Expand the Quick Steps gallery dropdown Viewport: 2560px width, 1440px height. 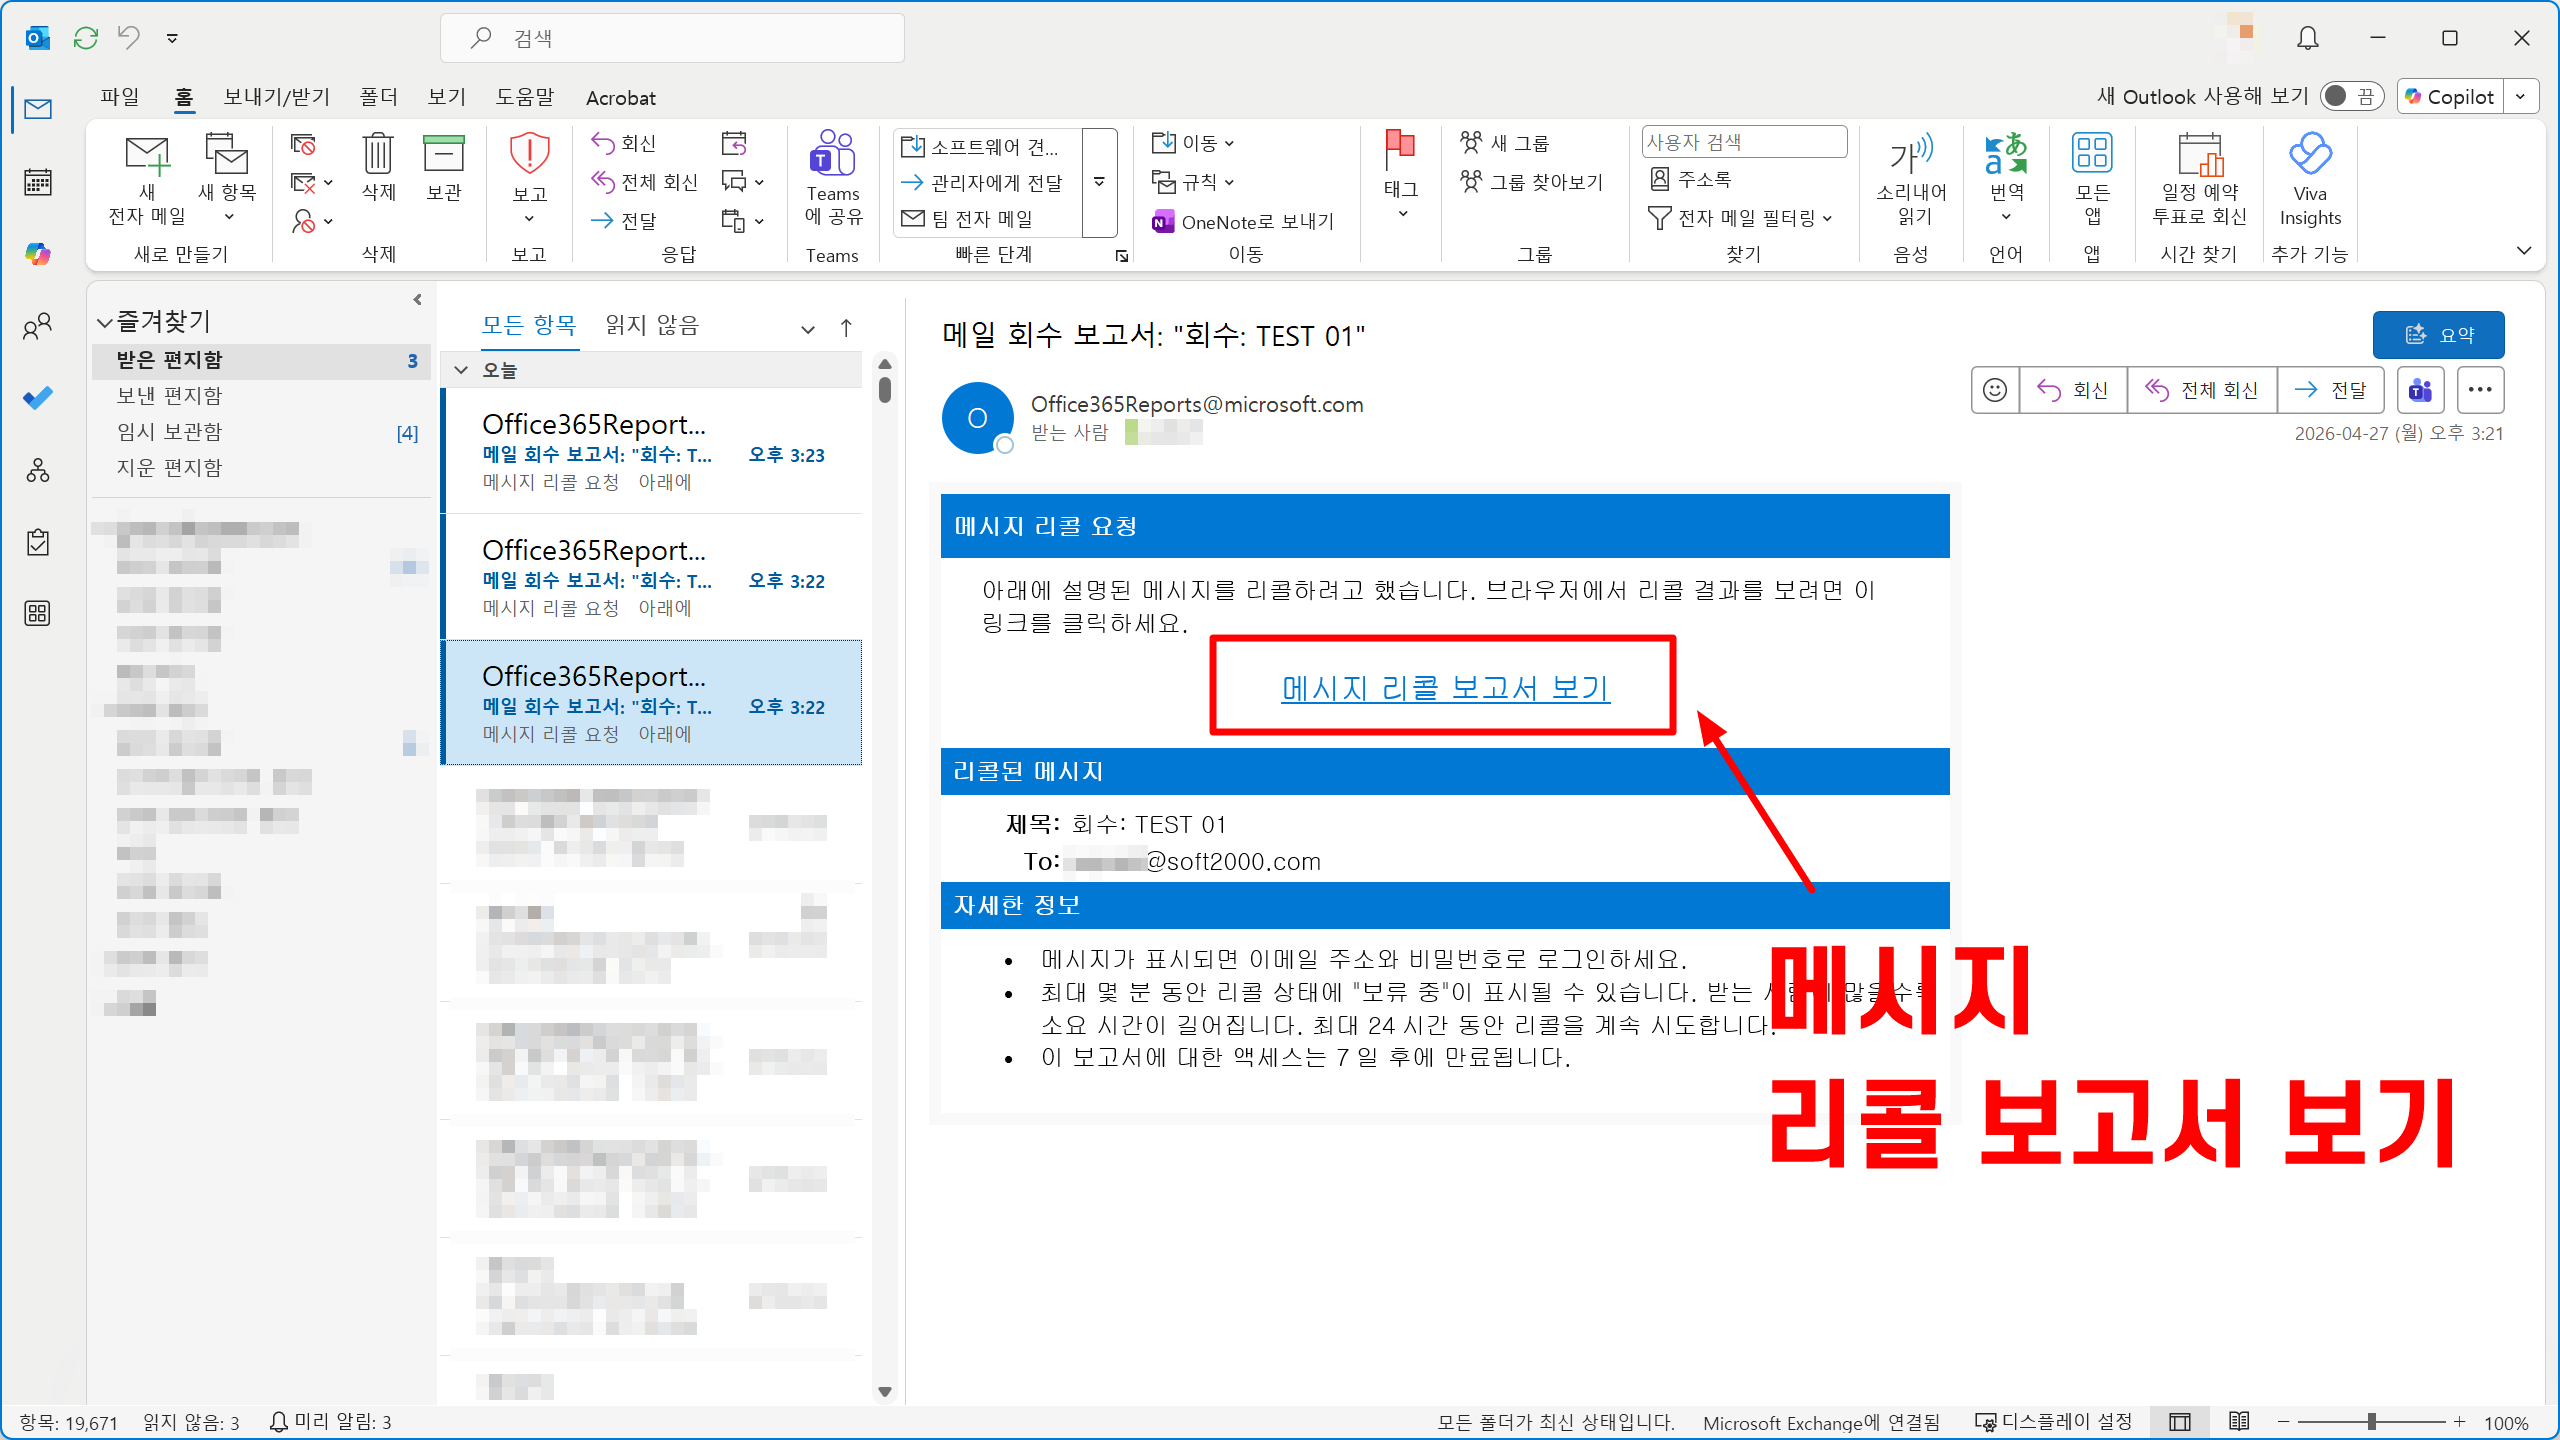tap(1099, 182)
